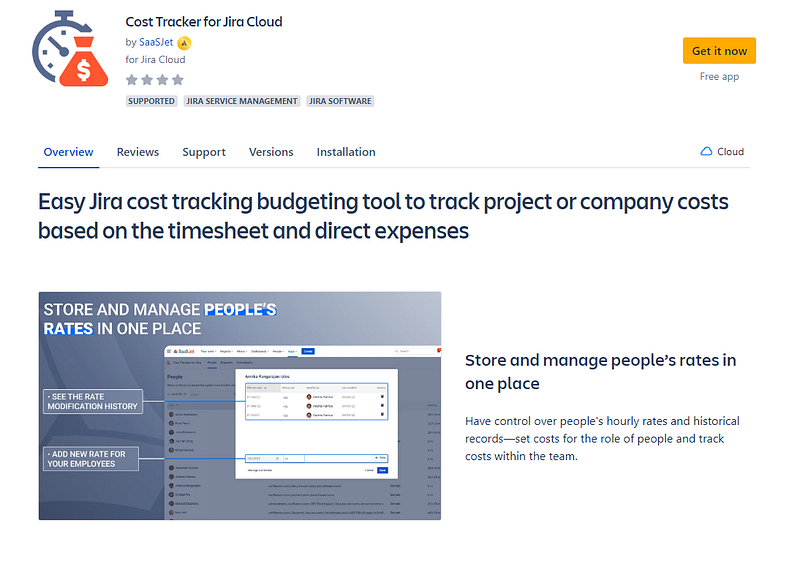Click the Cost Tracker for Jira Cloud title
Viewport: 800px width, 567px height.
point(204,21)
